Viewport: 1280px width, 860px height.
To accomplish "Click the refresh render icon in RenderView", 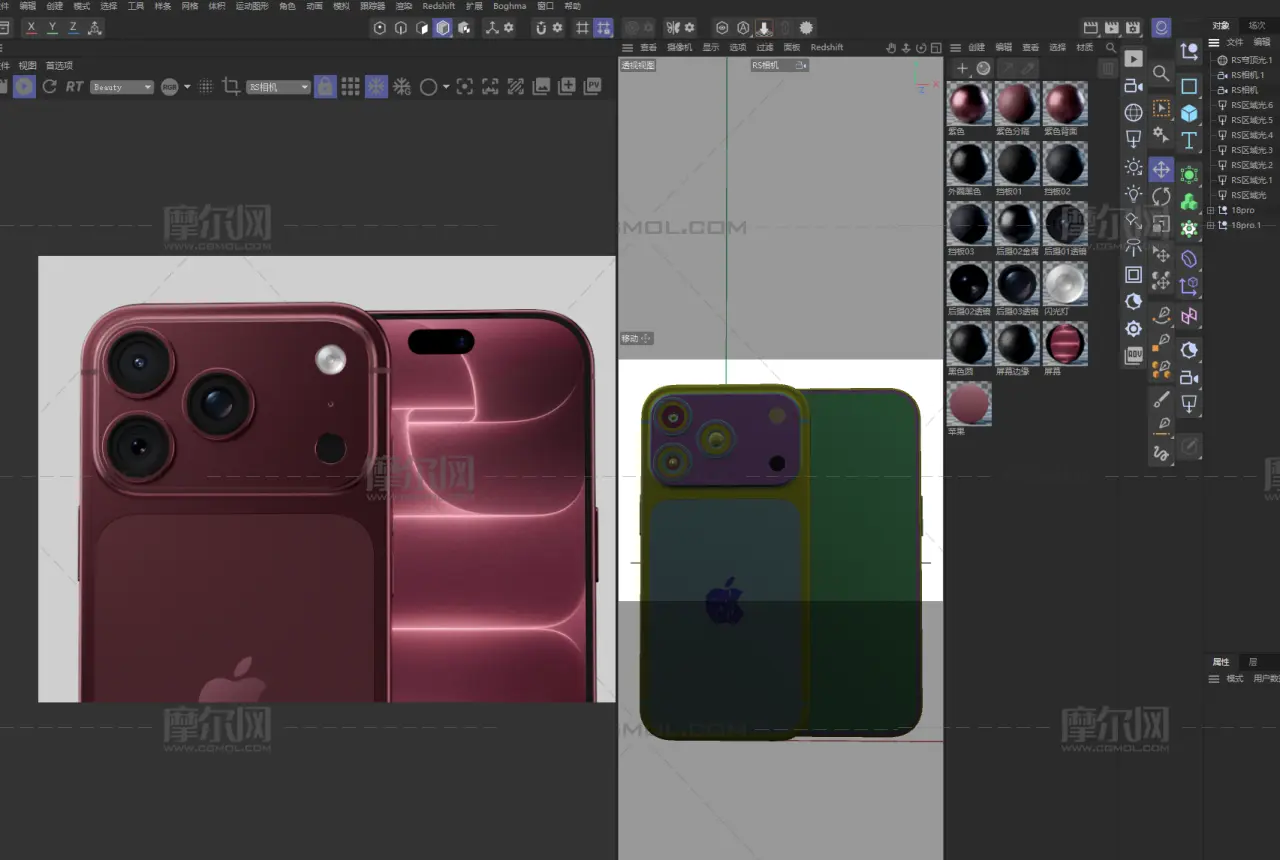I will coord(49,87).
